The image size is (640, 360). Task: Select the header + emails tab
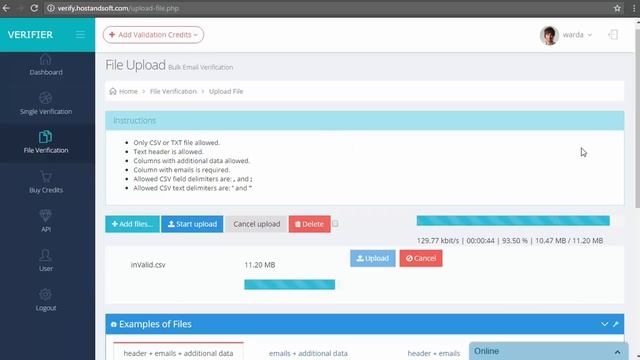pyautogui.click(x=433, y=353)
